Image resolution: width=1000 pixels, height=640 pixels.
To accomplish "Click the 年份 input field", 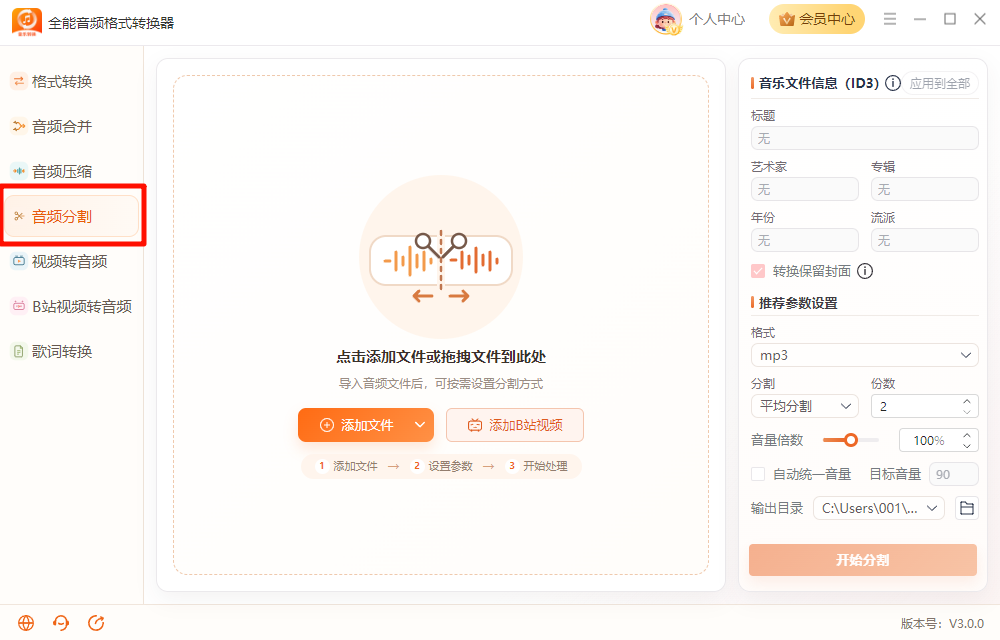I will click(x=805, y=240).
